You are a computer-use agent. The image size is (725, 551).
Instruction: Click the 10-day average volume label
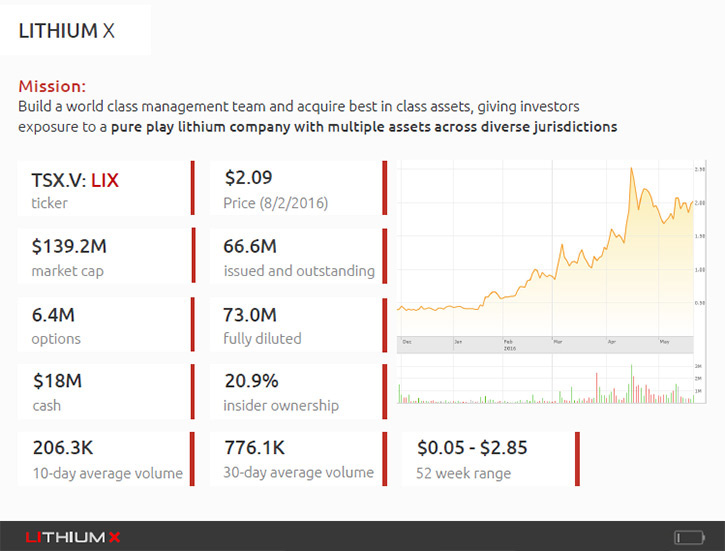[x=108, y=473]
